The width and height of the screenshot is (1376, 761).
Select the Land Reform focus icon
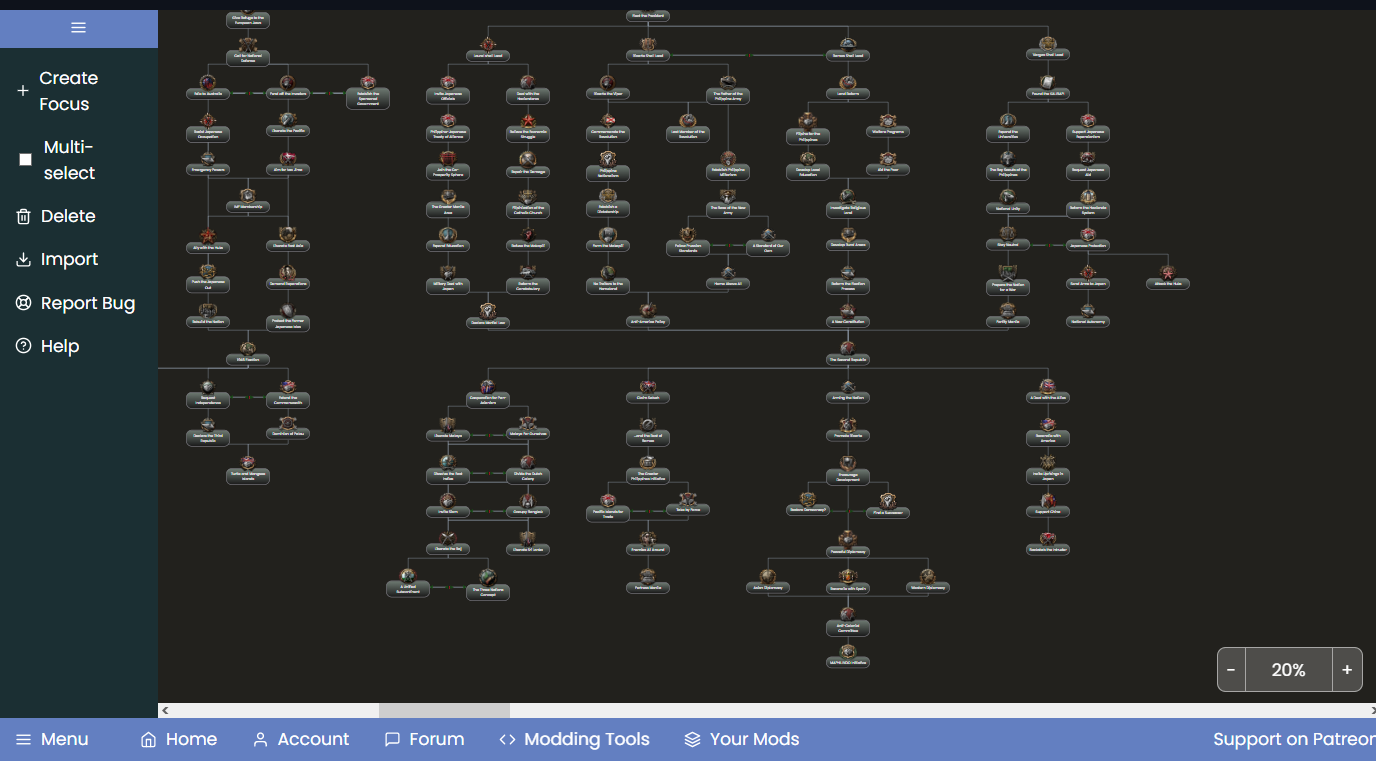click(x=847, y=82)
